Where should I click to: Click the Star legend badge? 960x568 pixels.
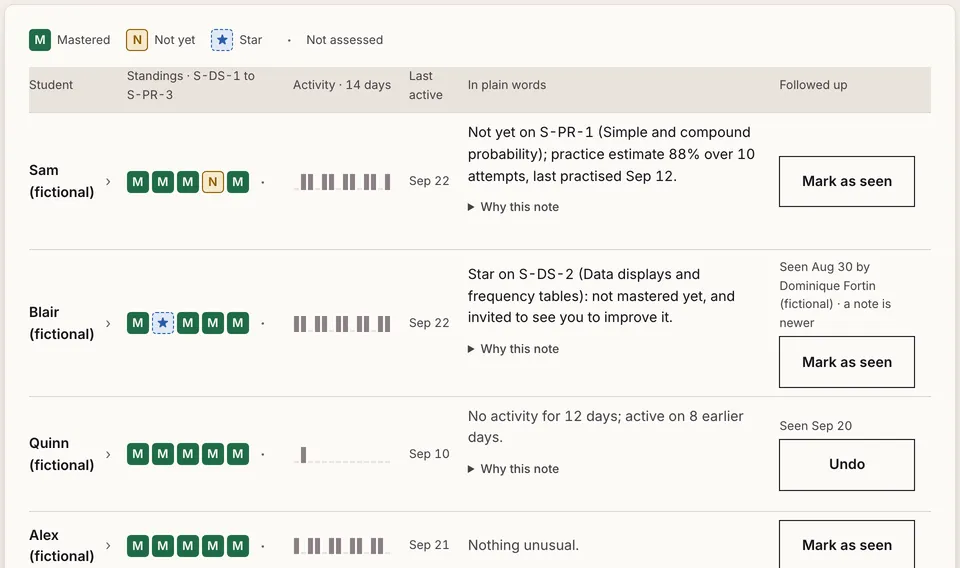point(222,40)
